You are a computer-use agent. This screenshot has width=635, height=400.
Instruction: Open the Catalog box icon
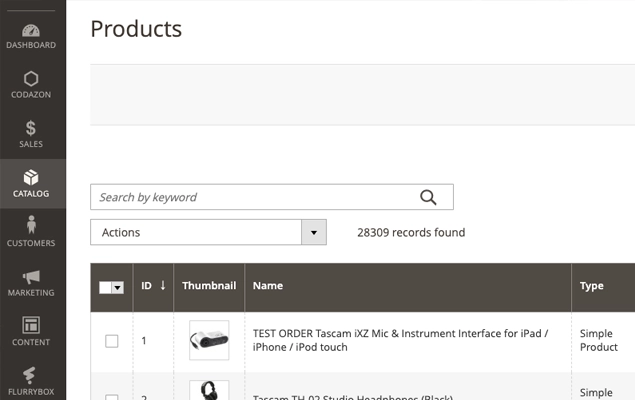31,178
